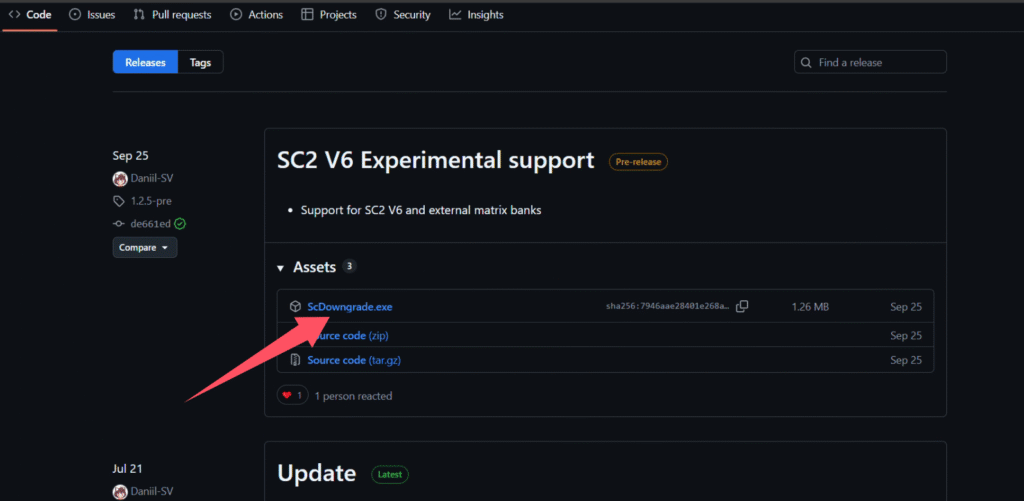Copy the sha256 hash of ScDowngrade.exe
1024x501 pixels.
point(742,306)
